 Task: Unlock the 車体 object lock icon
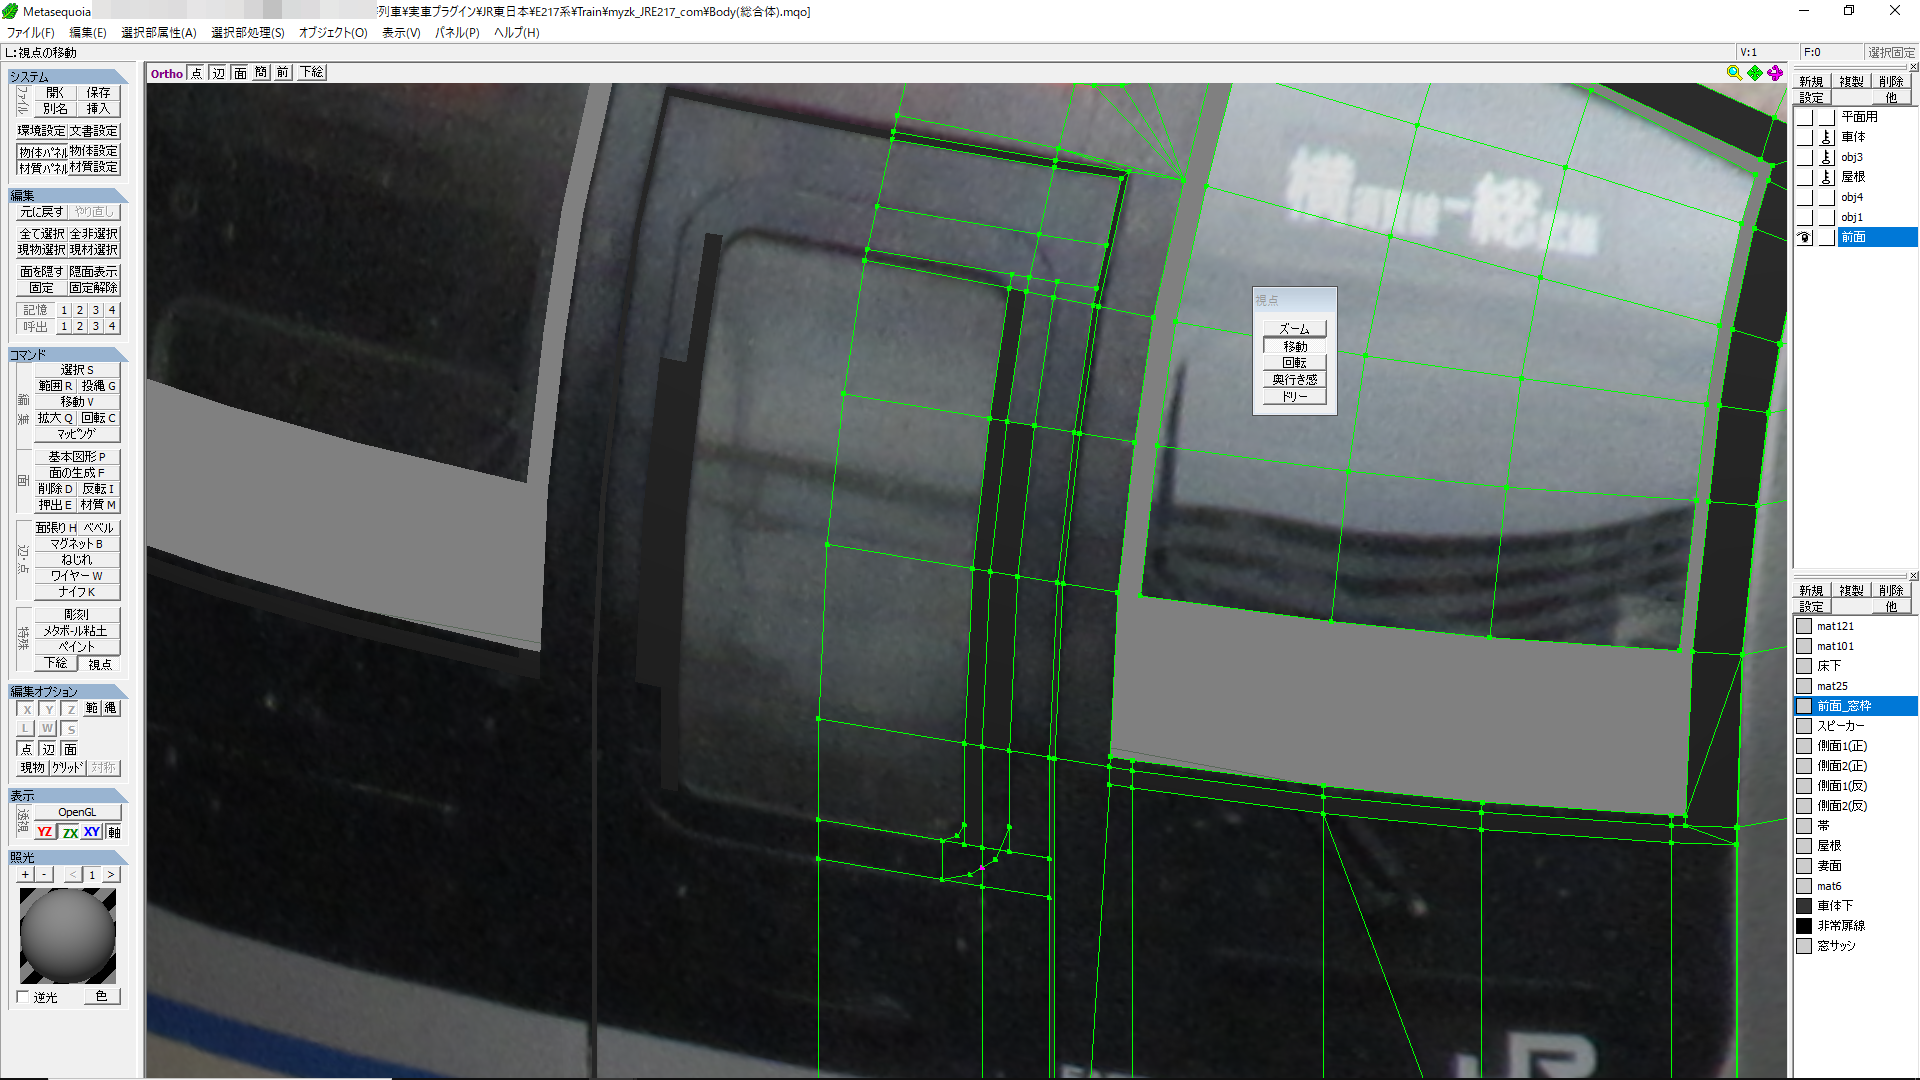click(1826, 137)
